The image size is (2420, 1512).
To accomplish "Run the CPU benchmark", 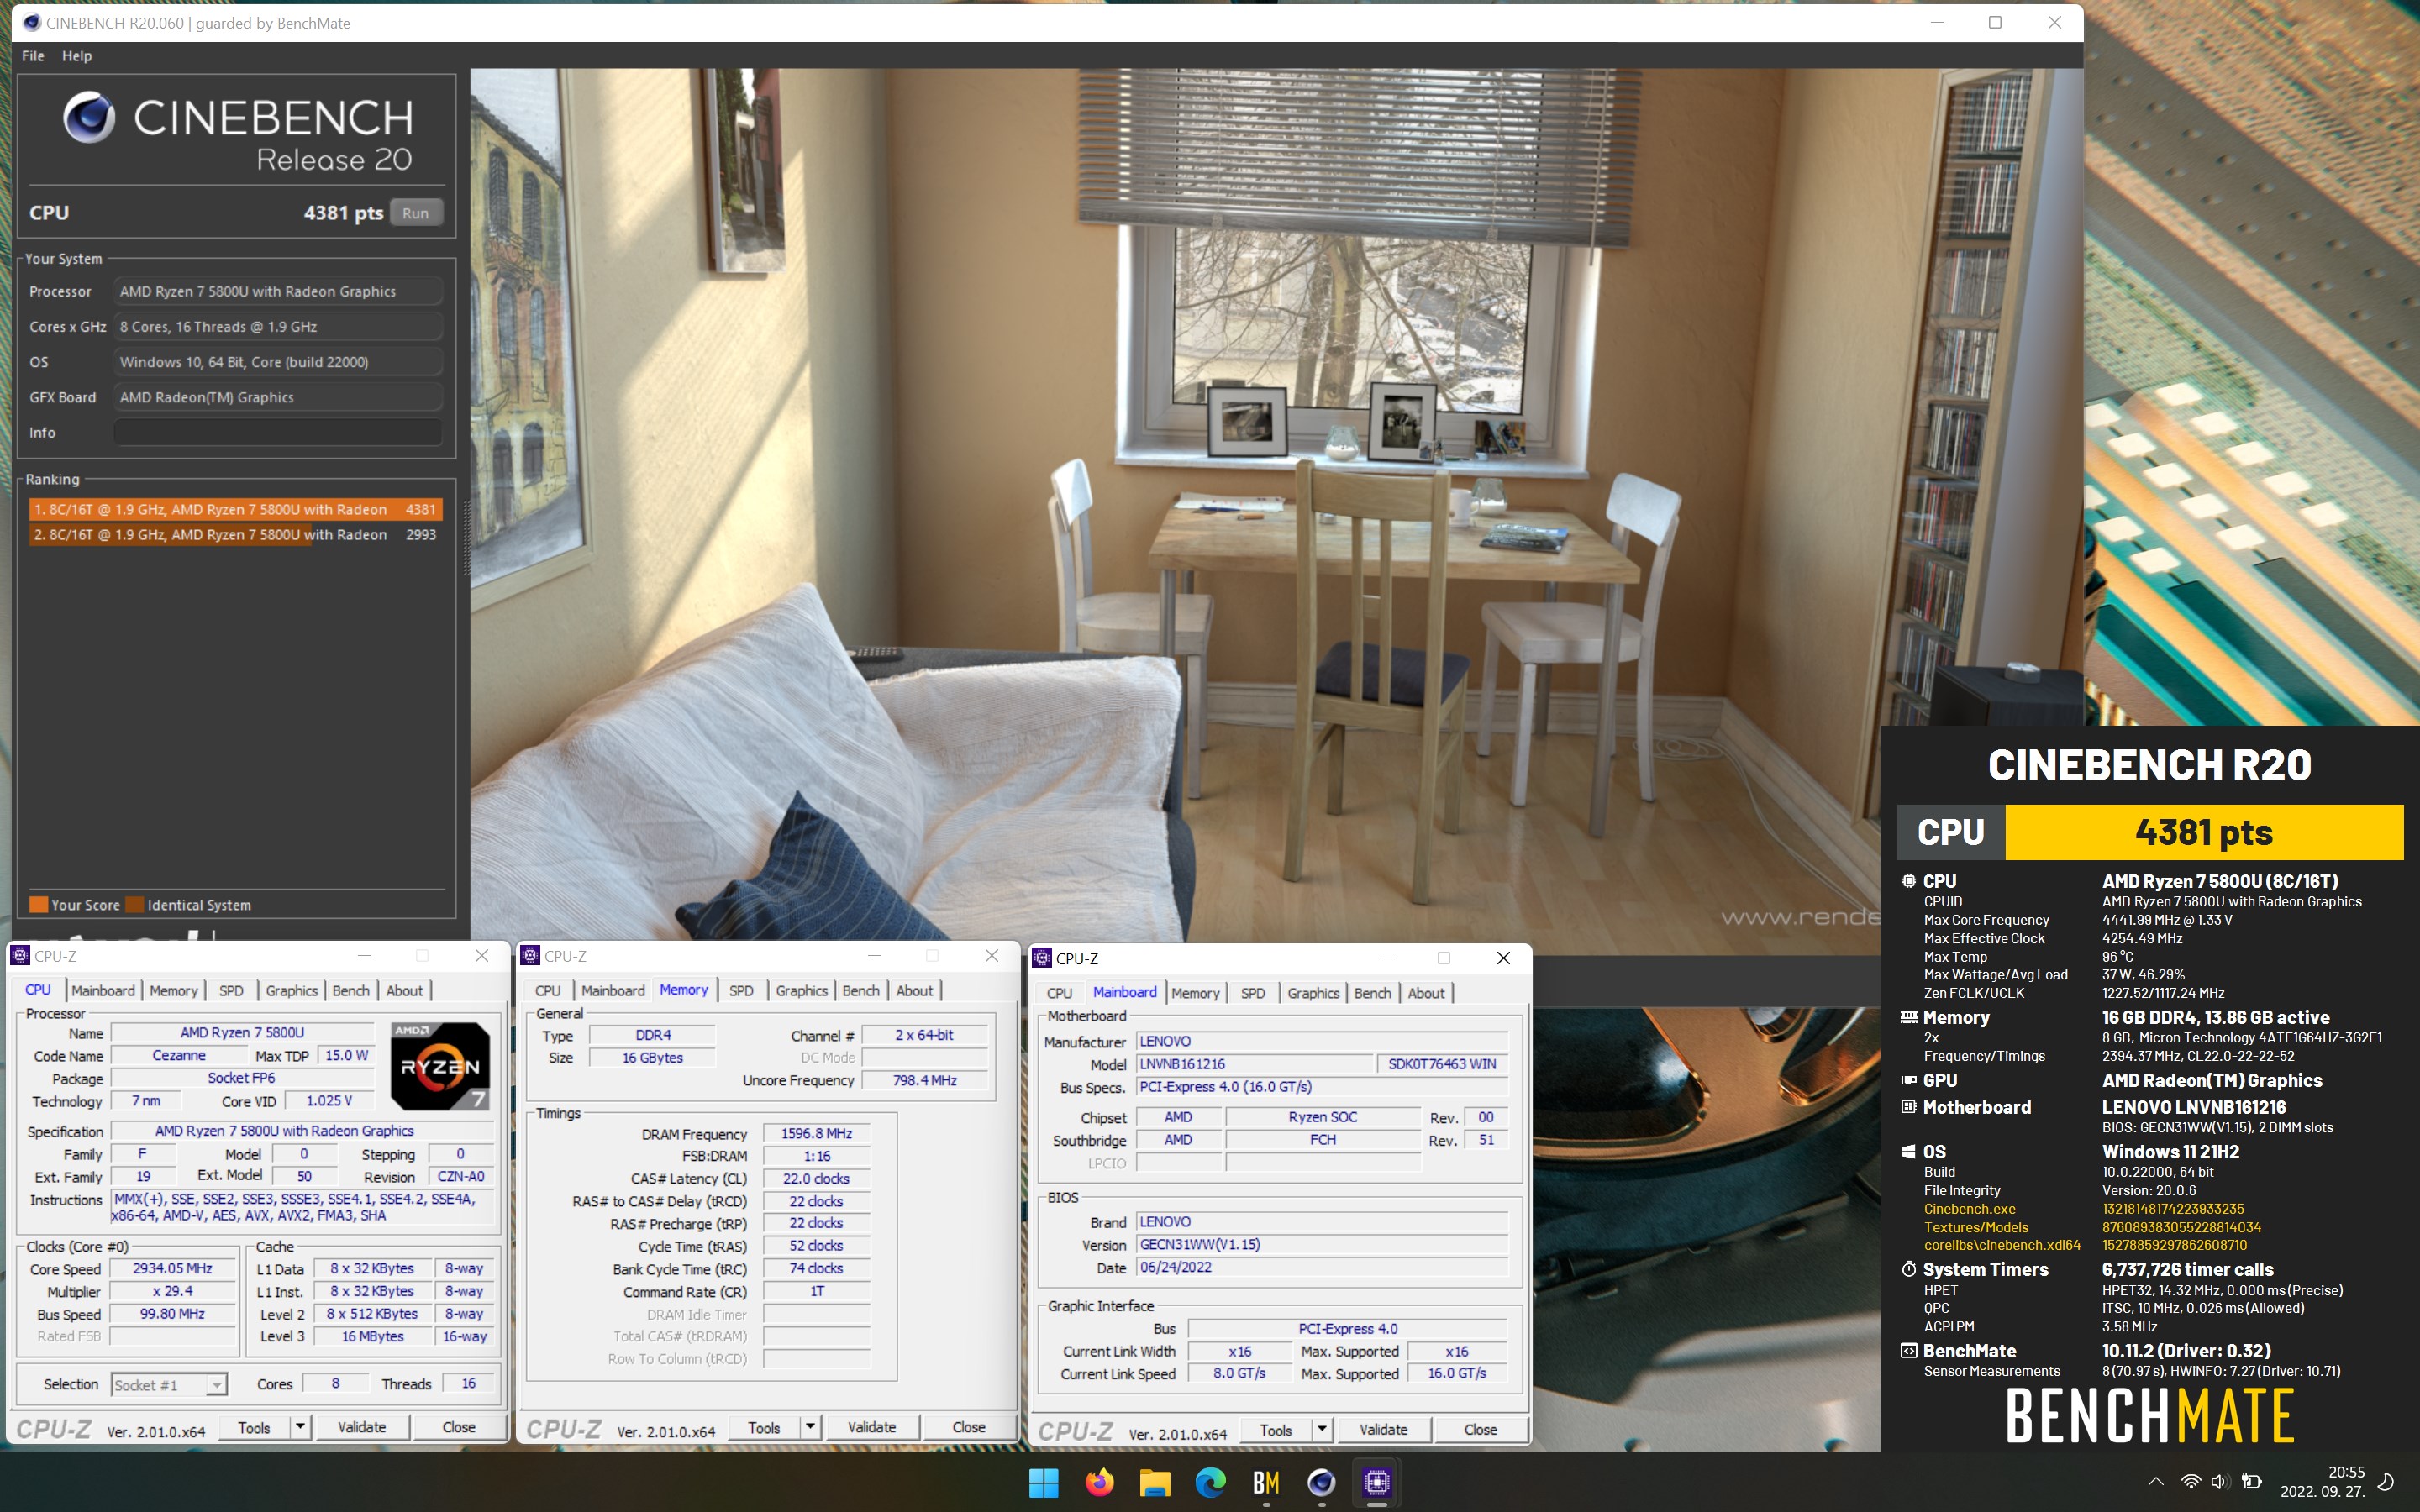I will point(416,213).
